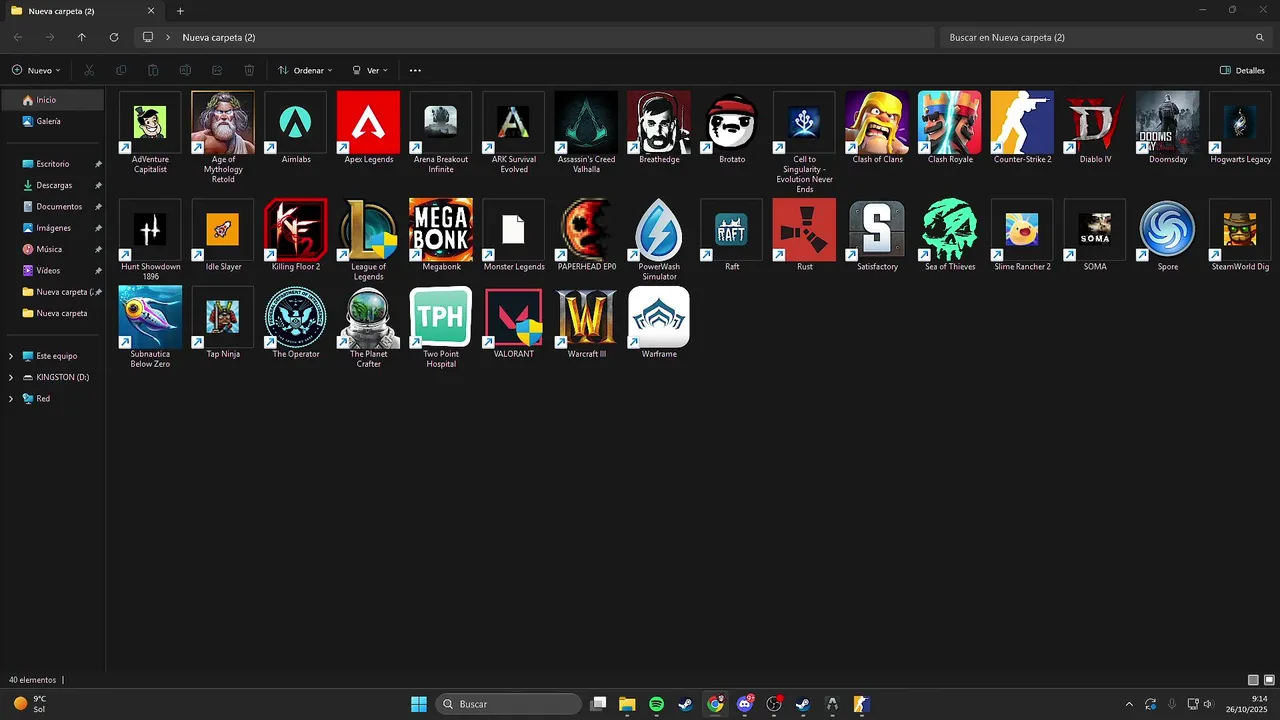Screen dimensions: 1280x720
Task: Select the Doomsday game icon
Action: click(x=1168, y=123)
